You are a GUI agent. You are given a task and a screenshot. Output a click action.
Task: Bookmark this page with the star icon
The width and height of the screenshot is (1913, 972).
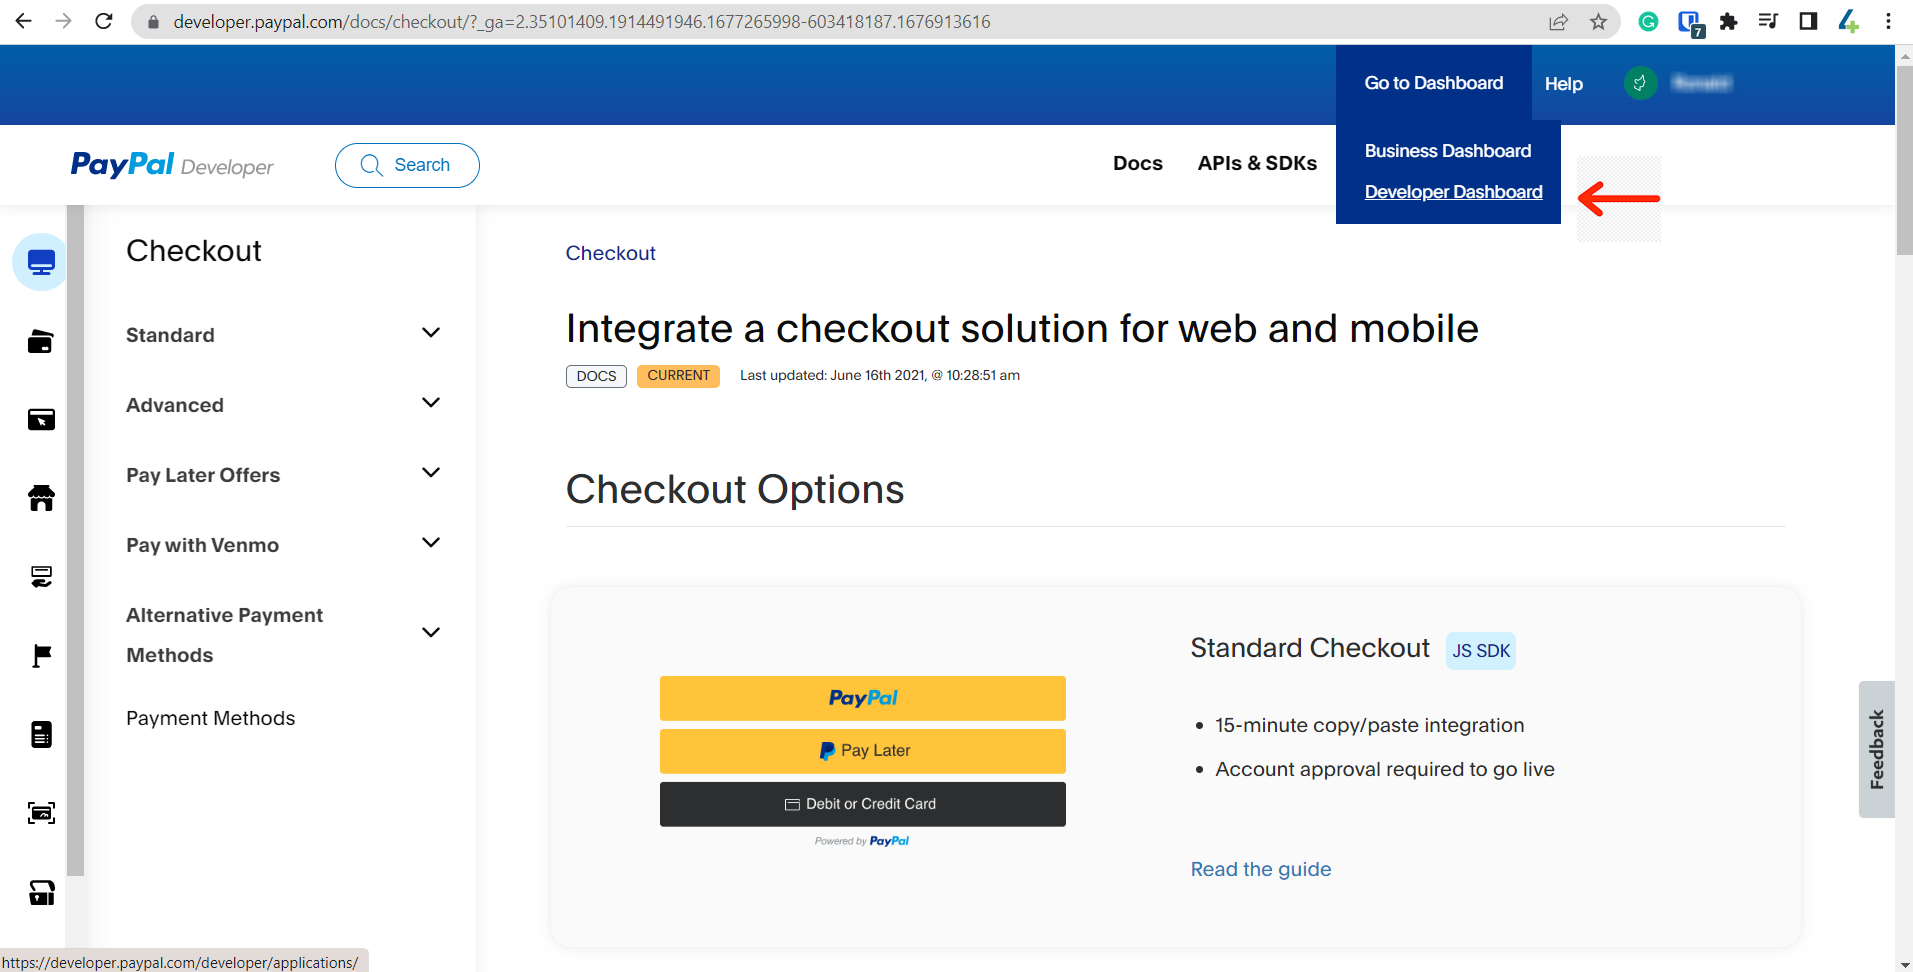[x=1598, y=22]
